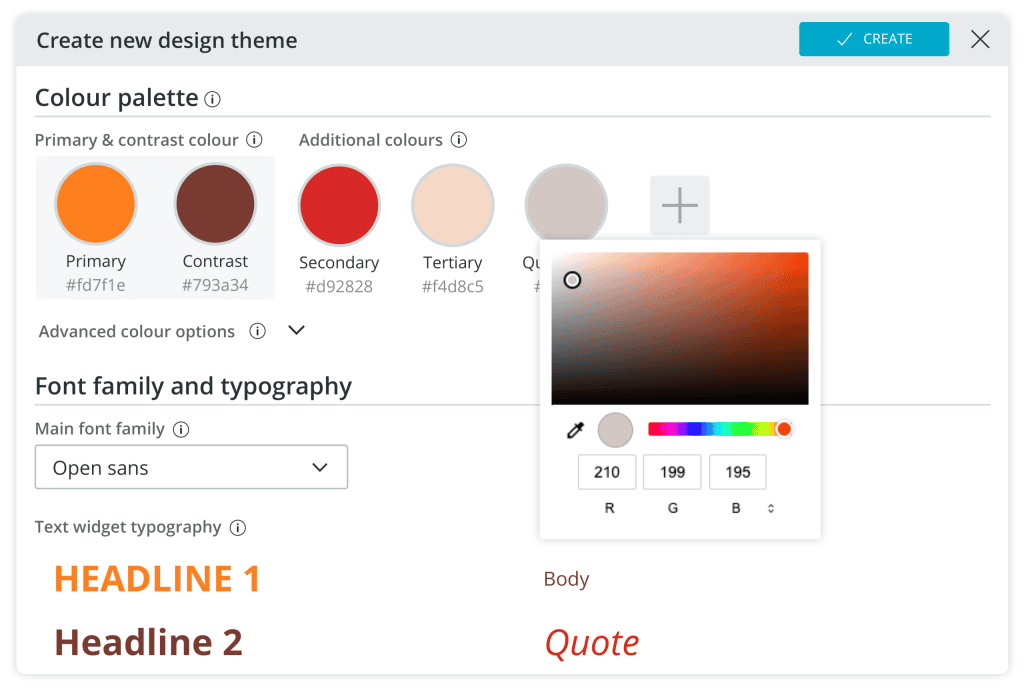Image resolution: width=1024 pixels, height=689 pixels.
Task: Select the Primary colour swatch #fd7f1e
Action: click(95, 203)
